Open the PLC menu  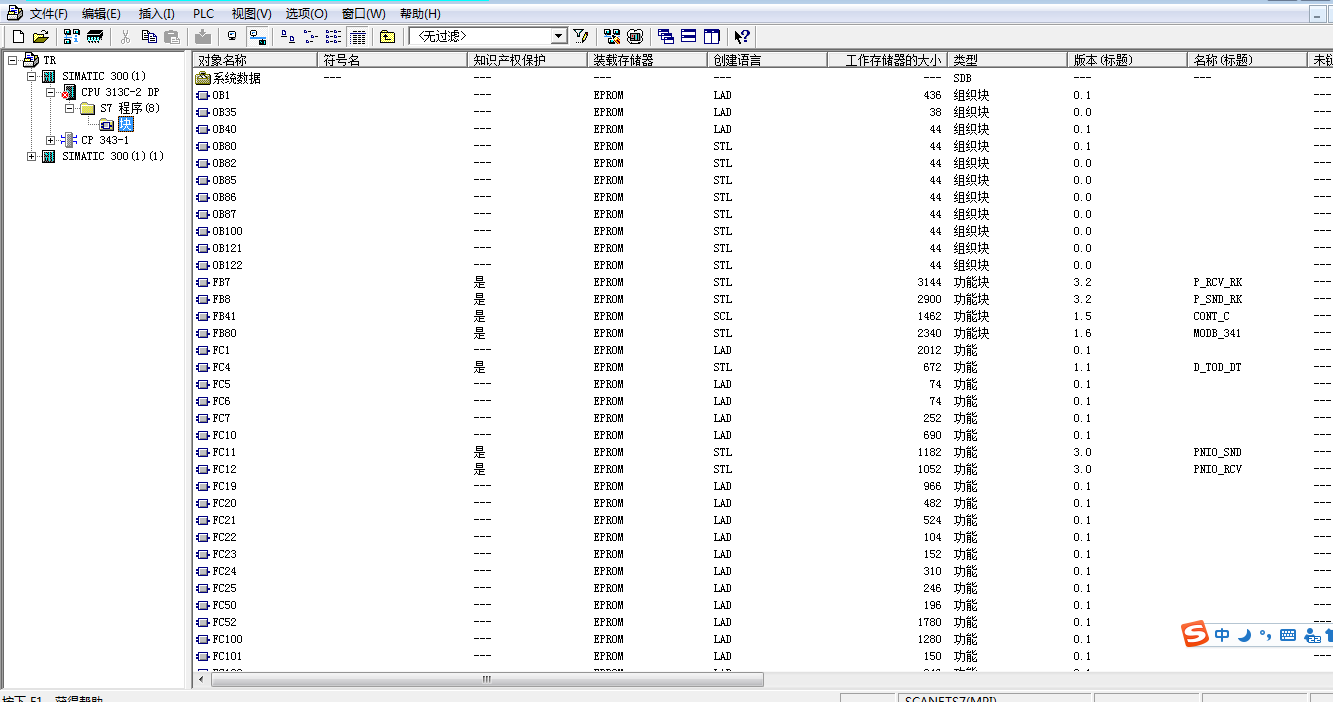pyautogui.click(x=203, y=14)
